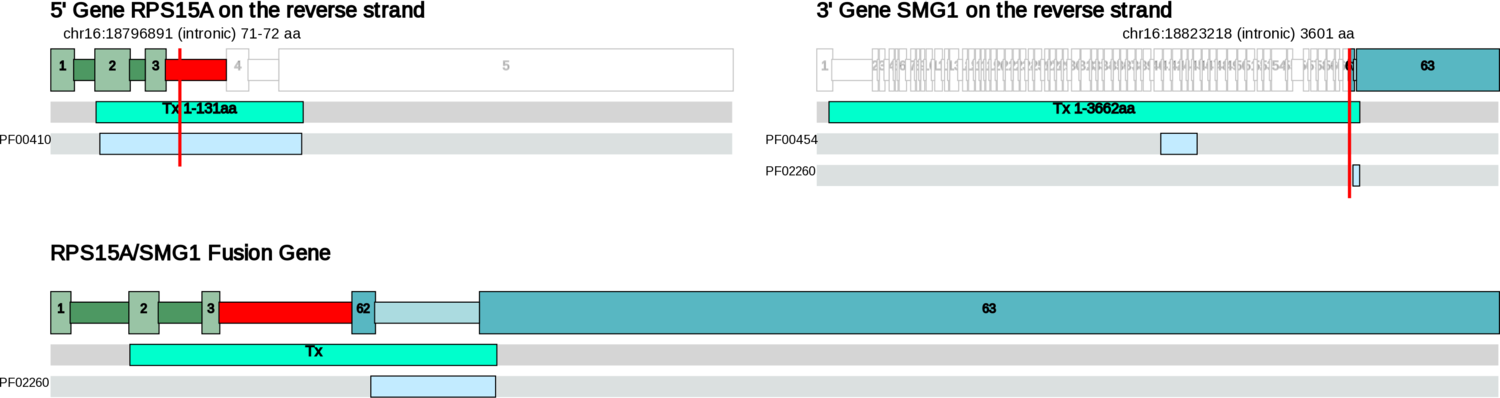Click the PF02260 domain bar in fusion gene
The image size is (1500, 398).
[433, 386]
